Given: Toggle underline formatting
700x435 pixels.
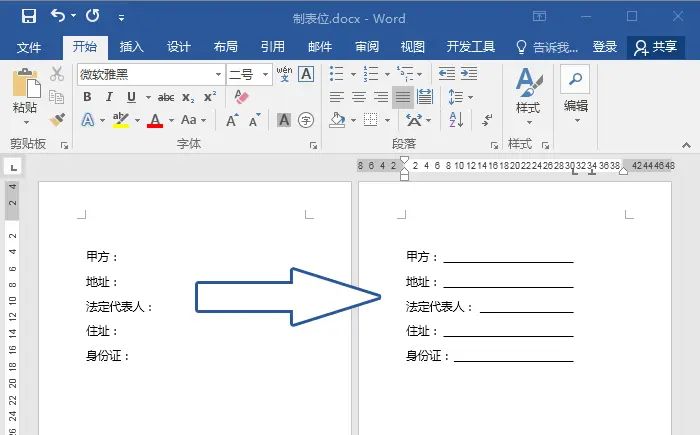Looking at the screenshot, I should coord(131,97).
